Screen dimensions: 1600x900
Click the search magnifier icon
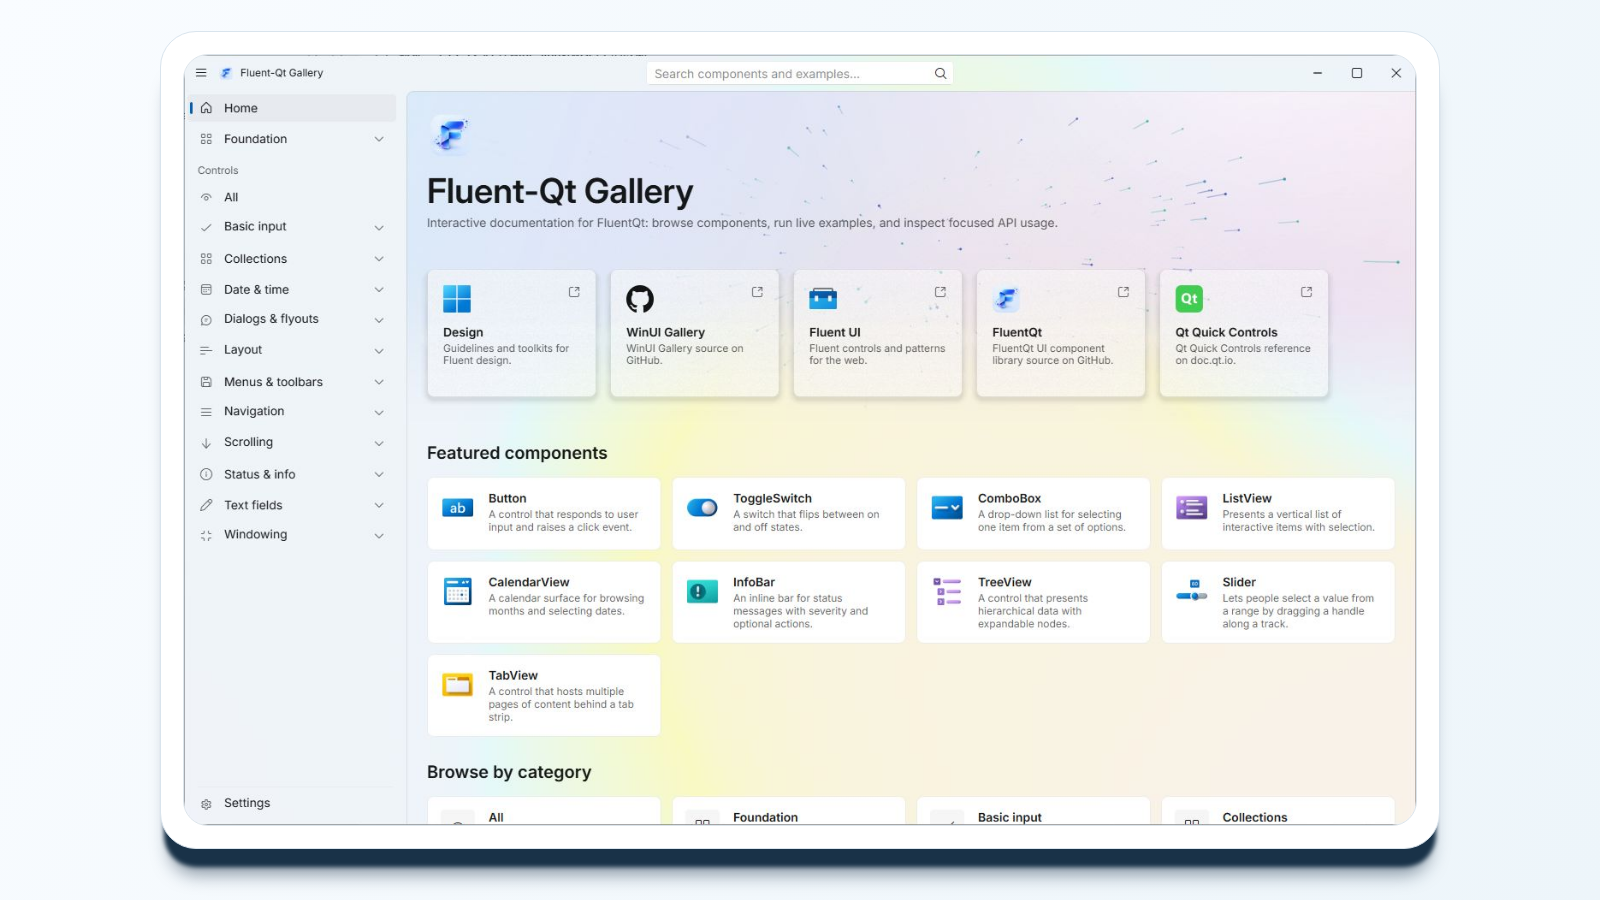940,73
